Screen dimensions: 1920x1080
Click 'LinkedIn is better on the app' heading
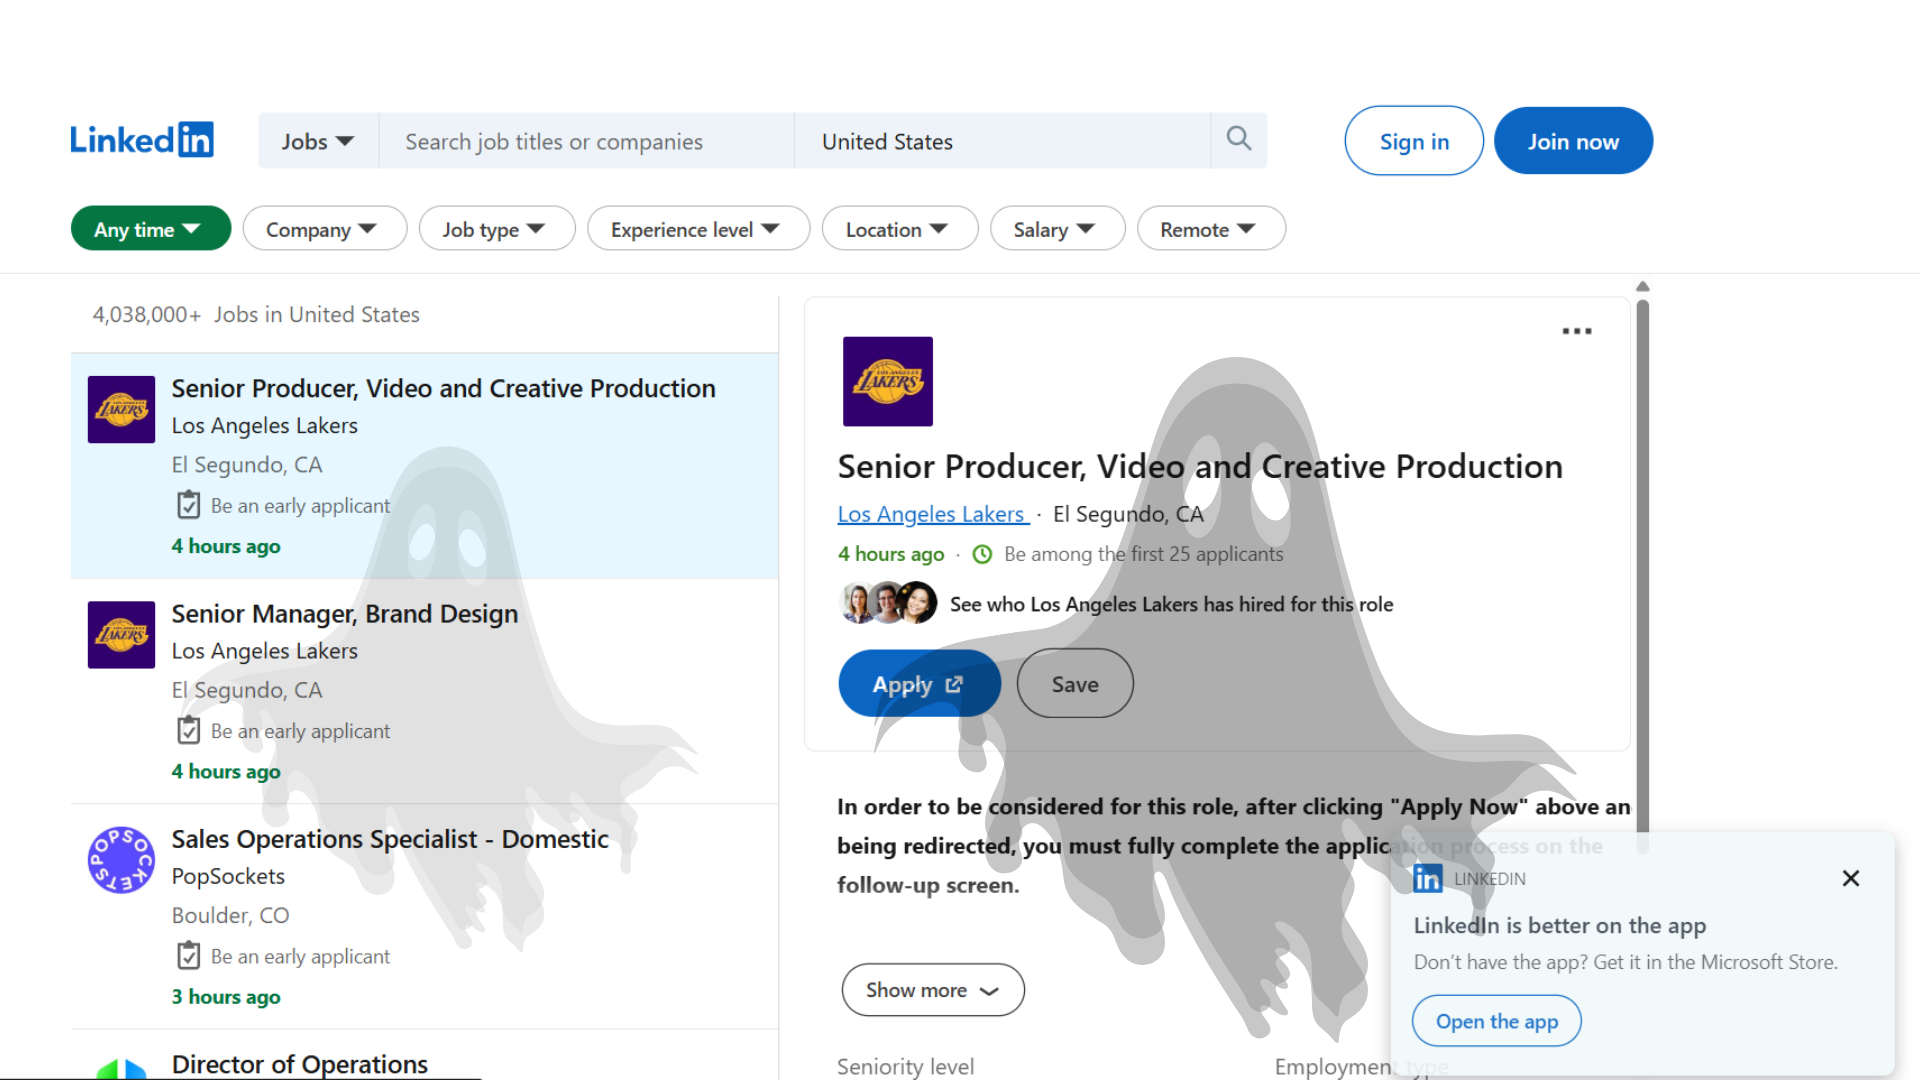click(1559, 926)
